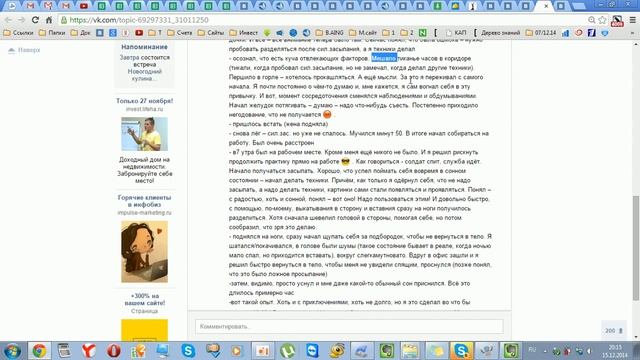Open the Новогодний кулина... reminder link

coord(144,75)
